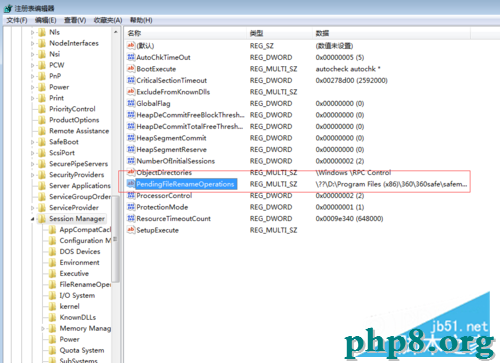This screenshot has height=363, width=500.
Task: Click the data '0x00278d00 (2592000)'
Action: 351,80
